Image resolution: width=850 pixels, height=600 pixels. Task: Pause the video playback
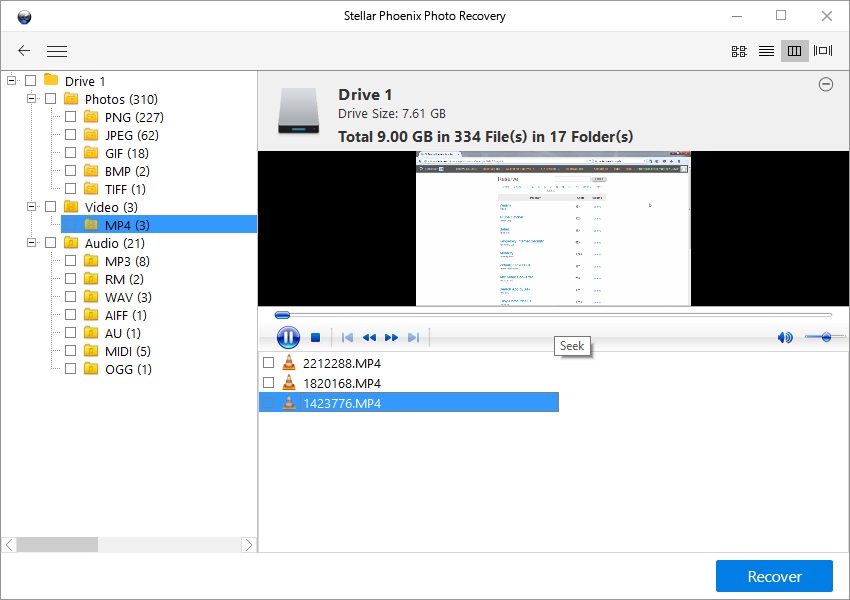click(287, 337)
